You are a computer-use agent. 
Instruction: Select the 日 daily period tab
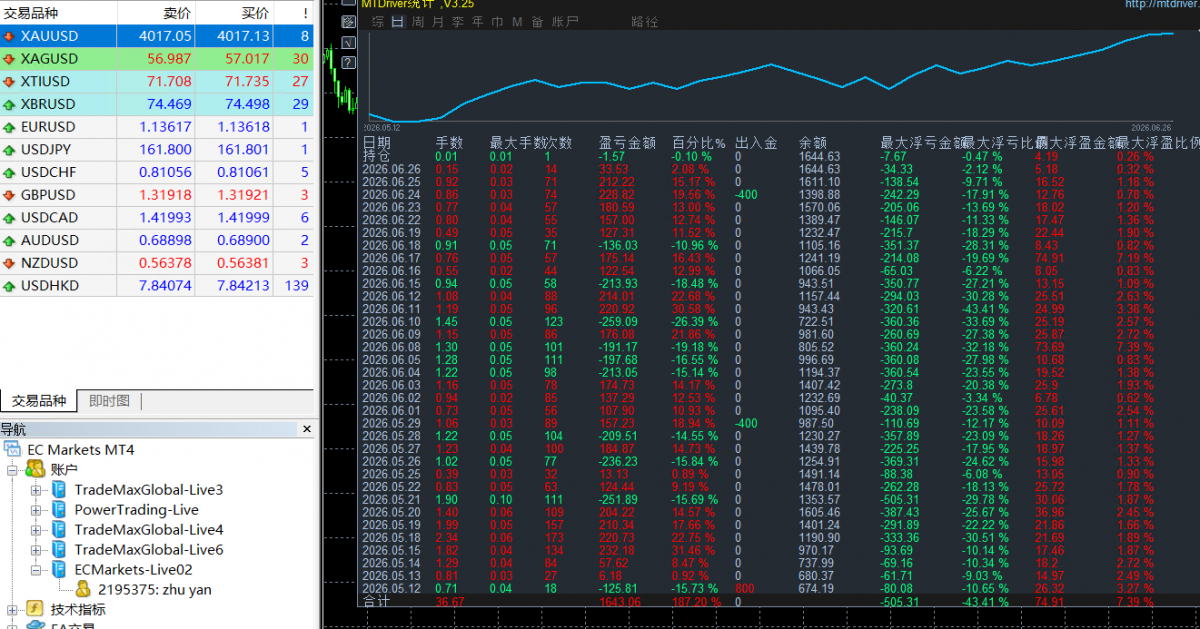point(397,22)
